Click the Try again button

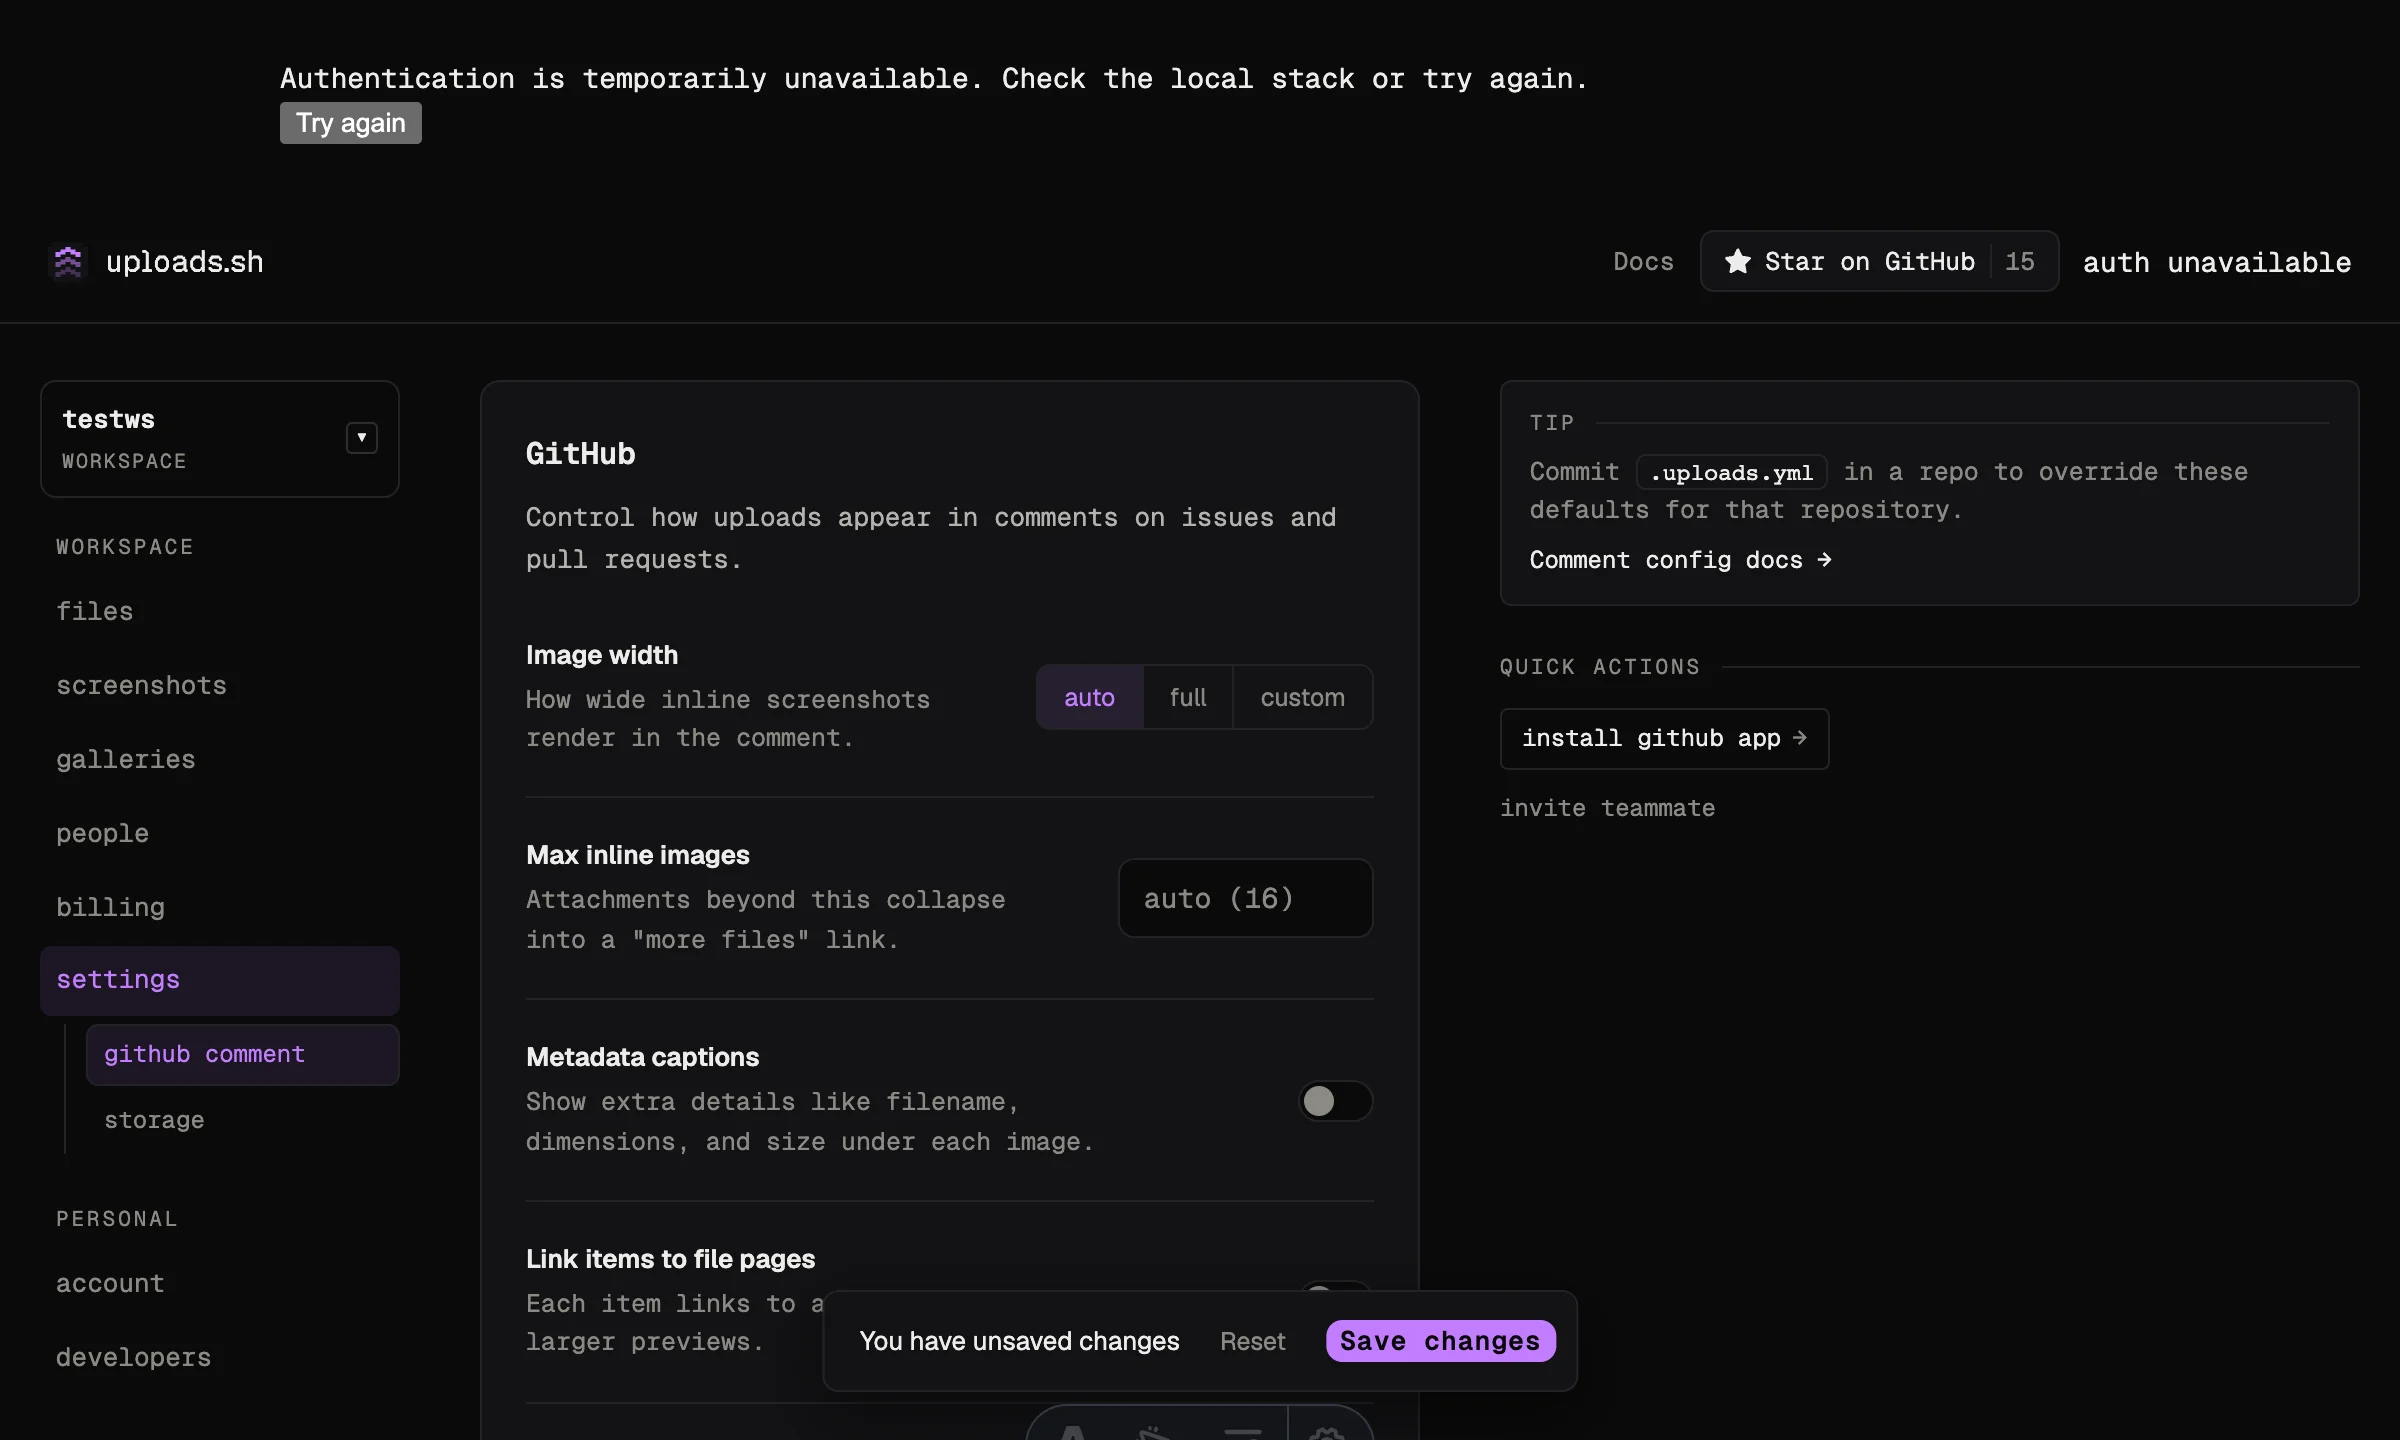pyautogui.click(x=351, y=123)
